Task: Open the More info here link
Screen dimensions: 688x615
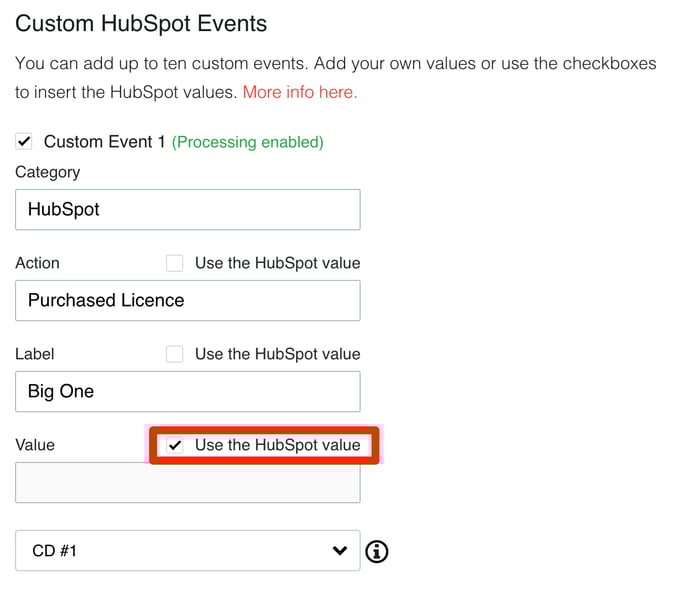Action: coord(300,92)
